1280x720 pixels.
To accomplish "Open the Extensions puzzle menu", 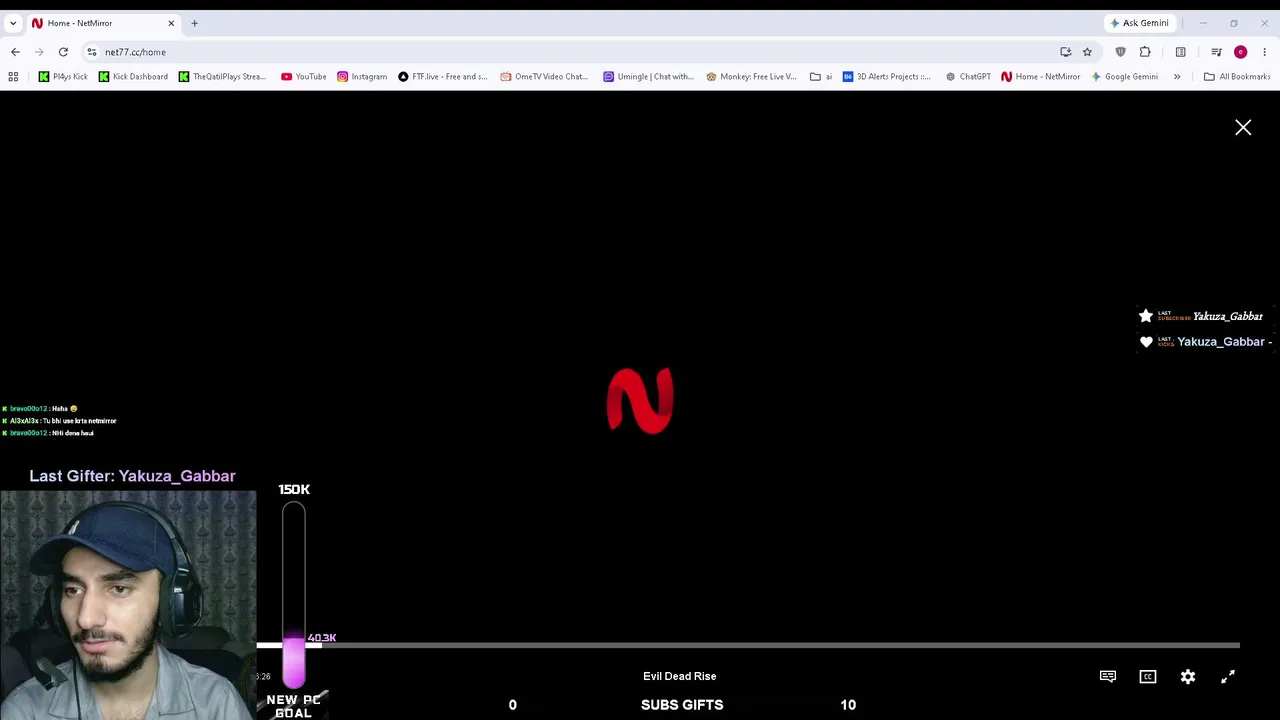I will click(1145, 52).
